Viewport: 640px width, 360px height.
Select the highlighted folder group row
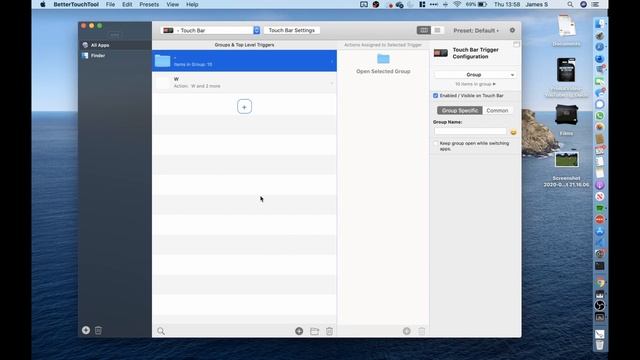pos(244,61)
